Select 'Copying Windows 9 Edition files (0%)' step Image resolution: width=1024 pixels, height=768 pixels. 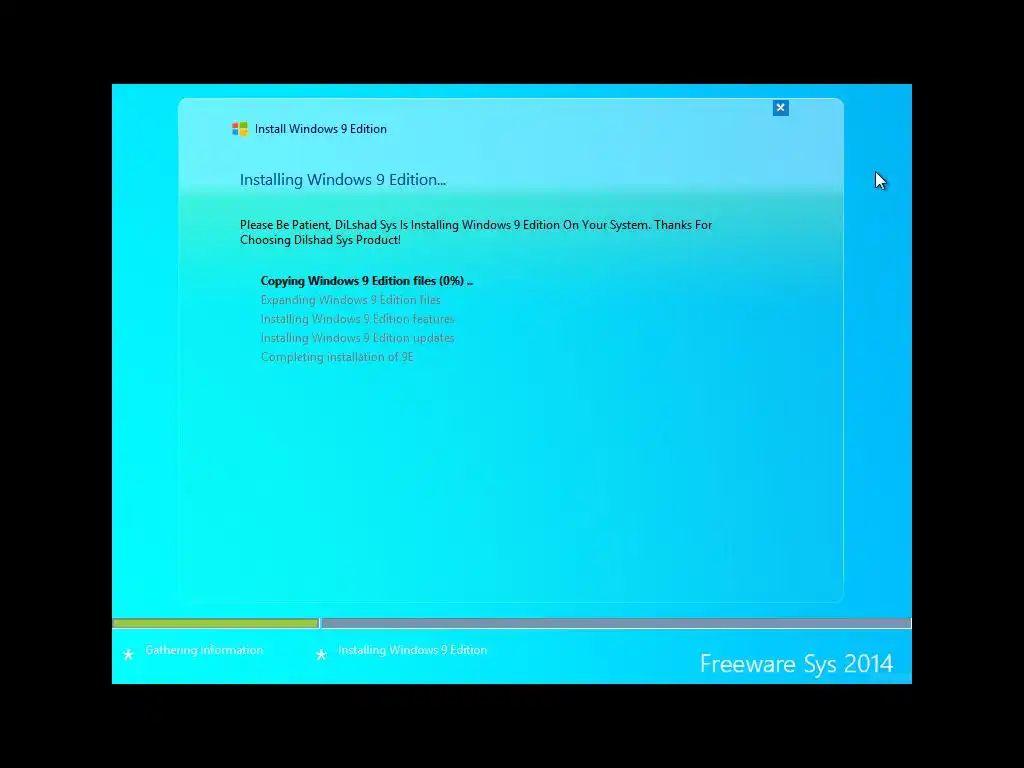[x=366, y=281]
